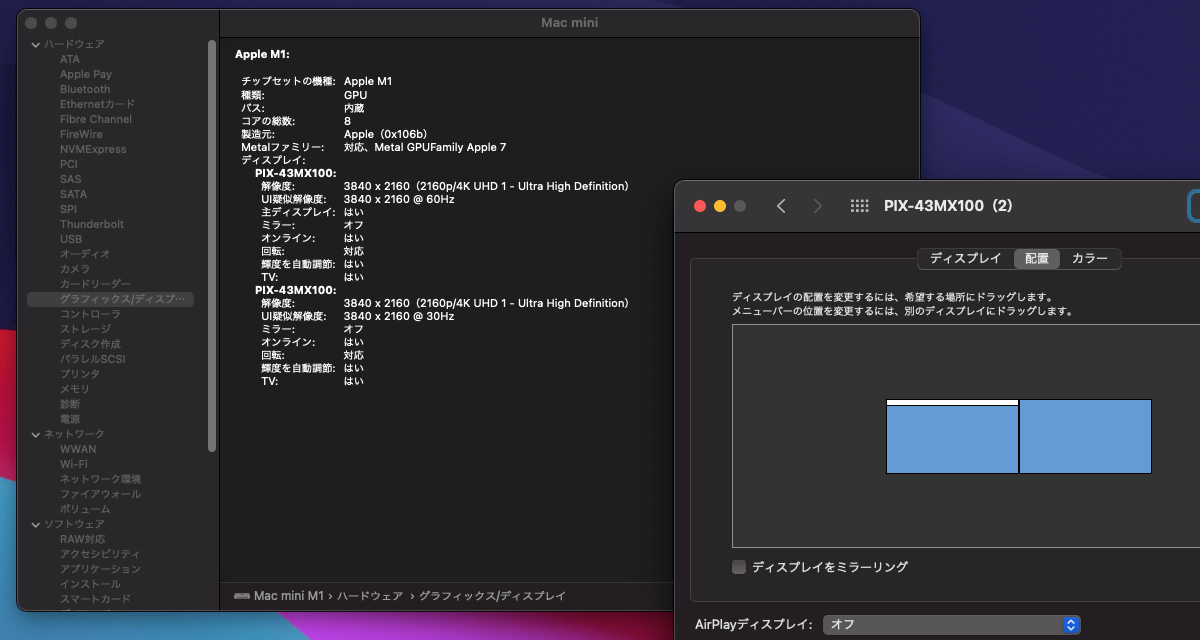Select Bluetooth in the hardware list

pos(85,89)
